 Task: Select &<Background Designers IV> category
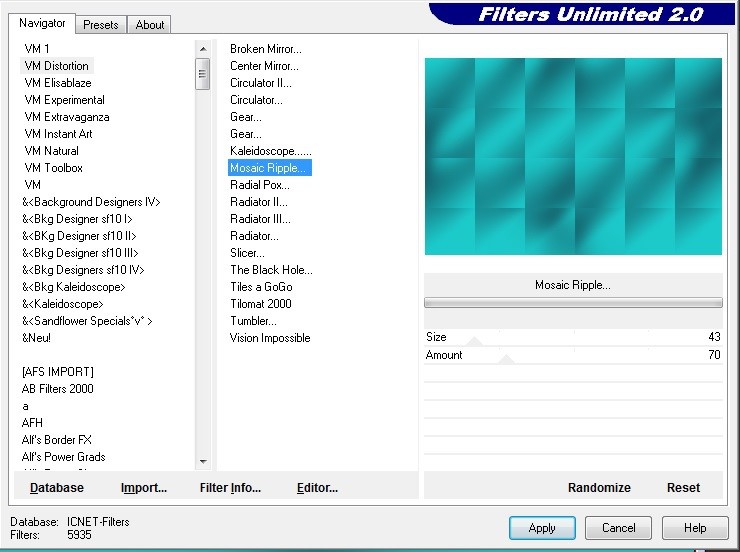pos(91,202)
